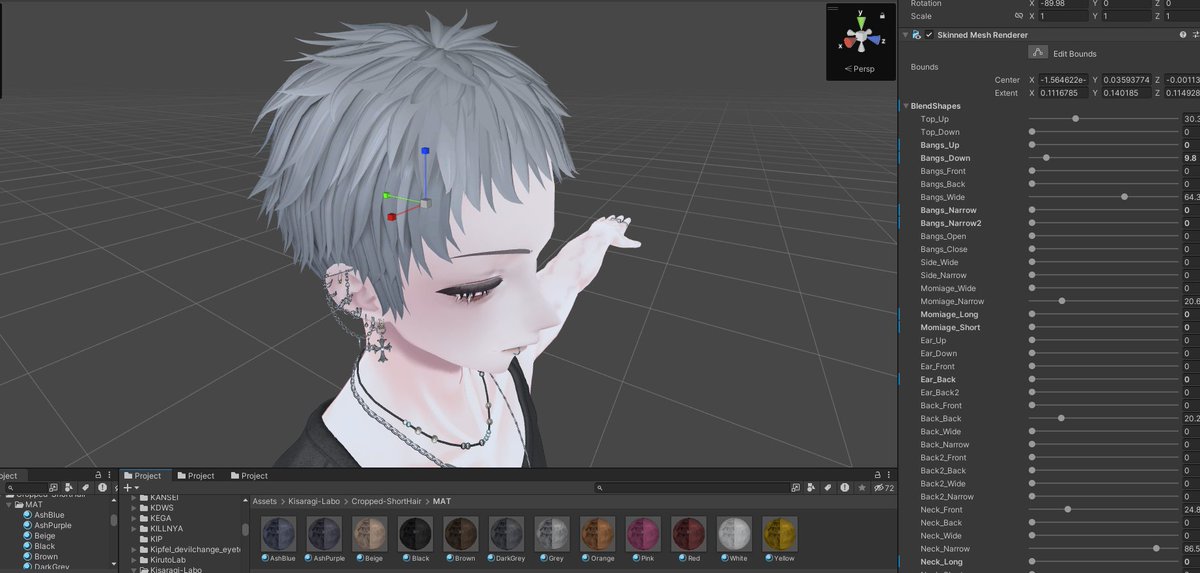This screenshot has height=573, width=1200.
Task: Collapse the MAT folder in left panel
Action: 9,504
